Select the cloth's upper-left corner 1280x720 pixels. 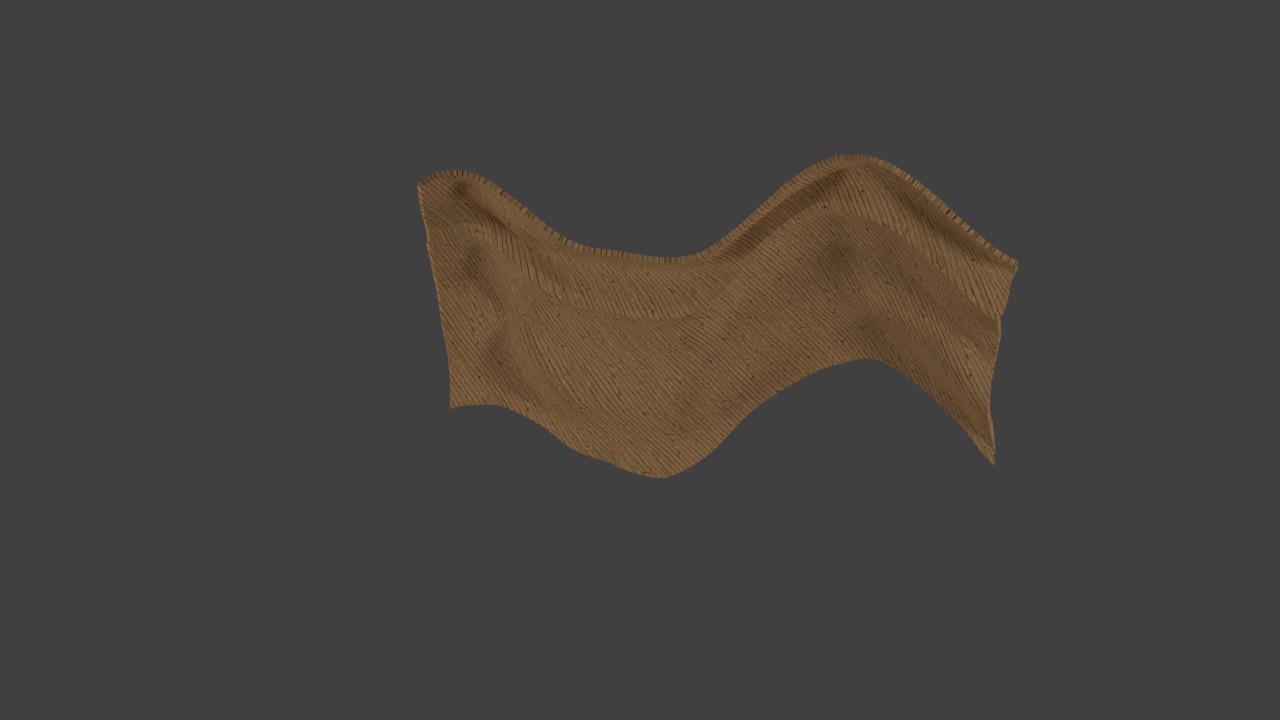(421, 185)
